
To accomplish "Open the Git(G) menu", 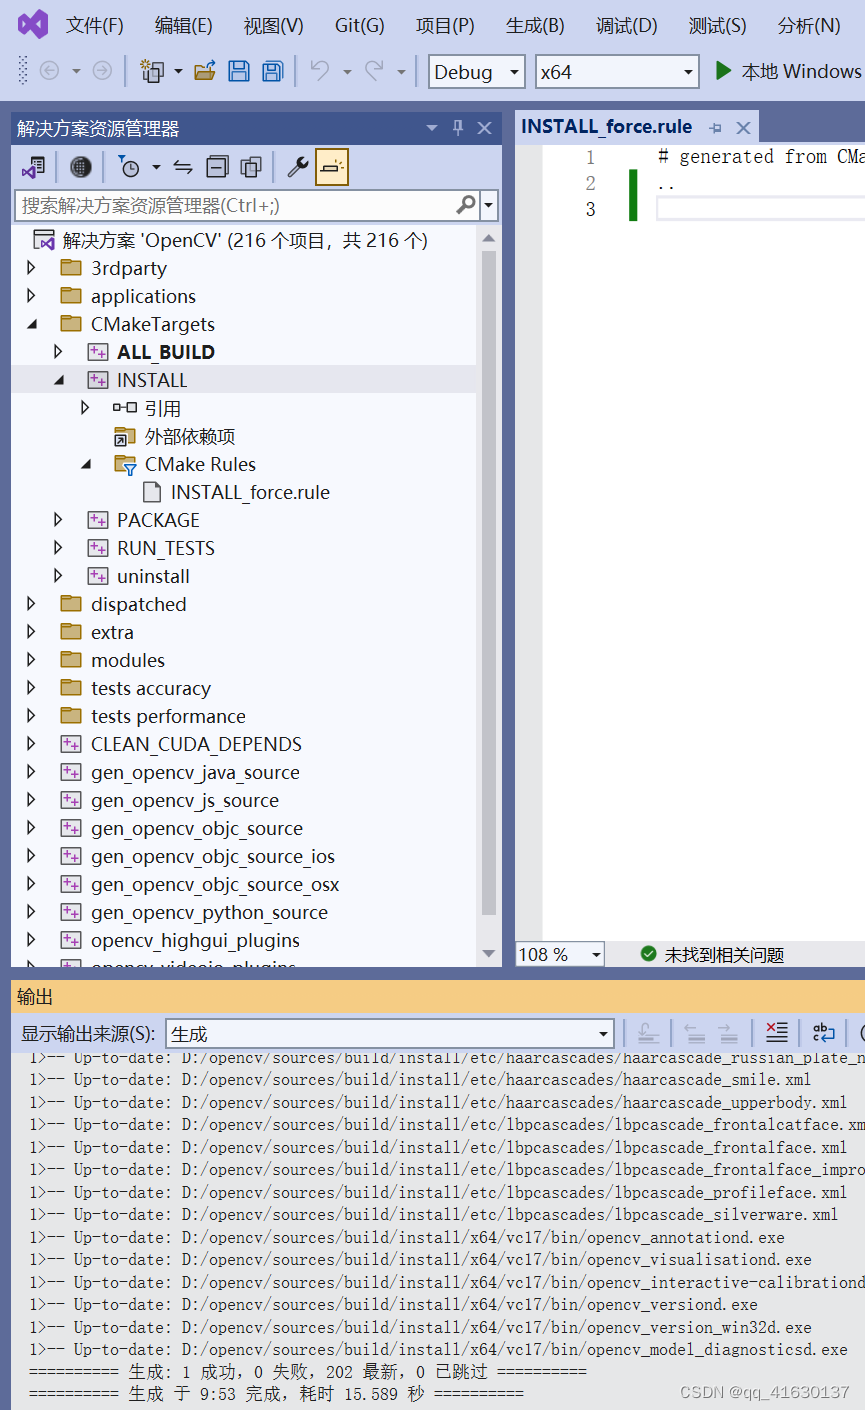I will pos(360,26).
